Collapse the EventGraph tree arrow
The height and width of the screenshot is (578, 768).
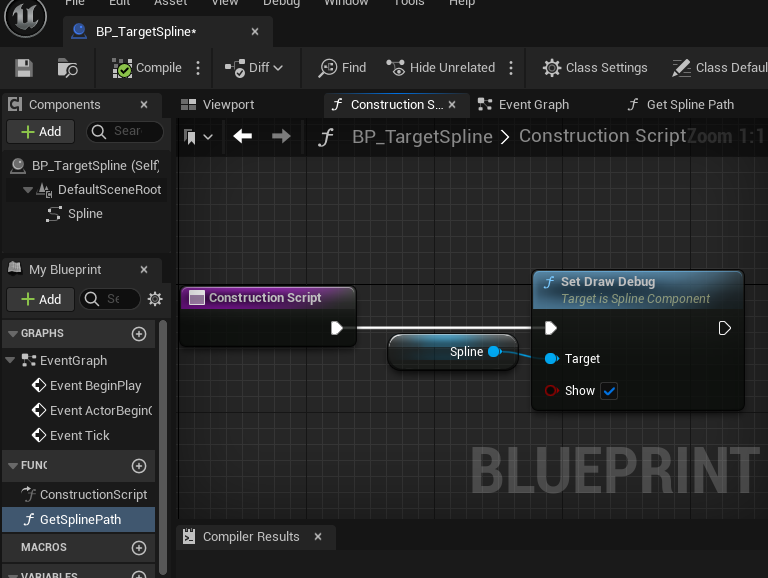pos(10,360)
